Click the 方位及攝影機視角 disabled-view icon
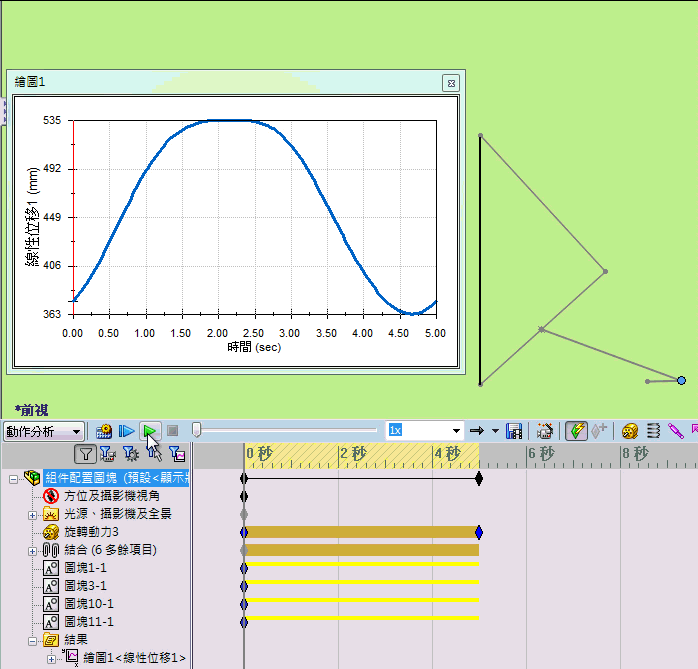Screen dimensions: 698x669 pos(51,496)
